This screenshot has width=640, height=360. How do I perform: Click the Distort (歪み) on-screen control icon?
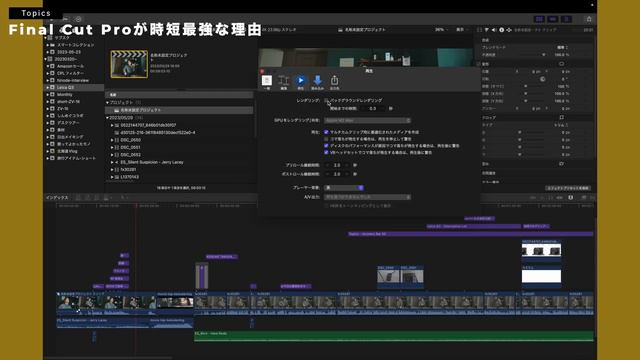coord(562,164)
